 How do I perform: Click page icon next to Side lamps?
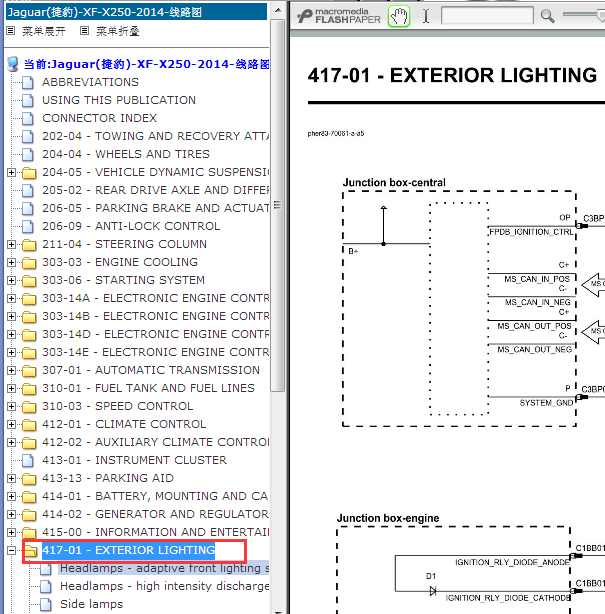pos(46,605)
